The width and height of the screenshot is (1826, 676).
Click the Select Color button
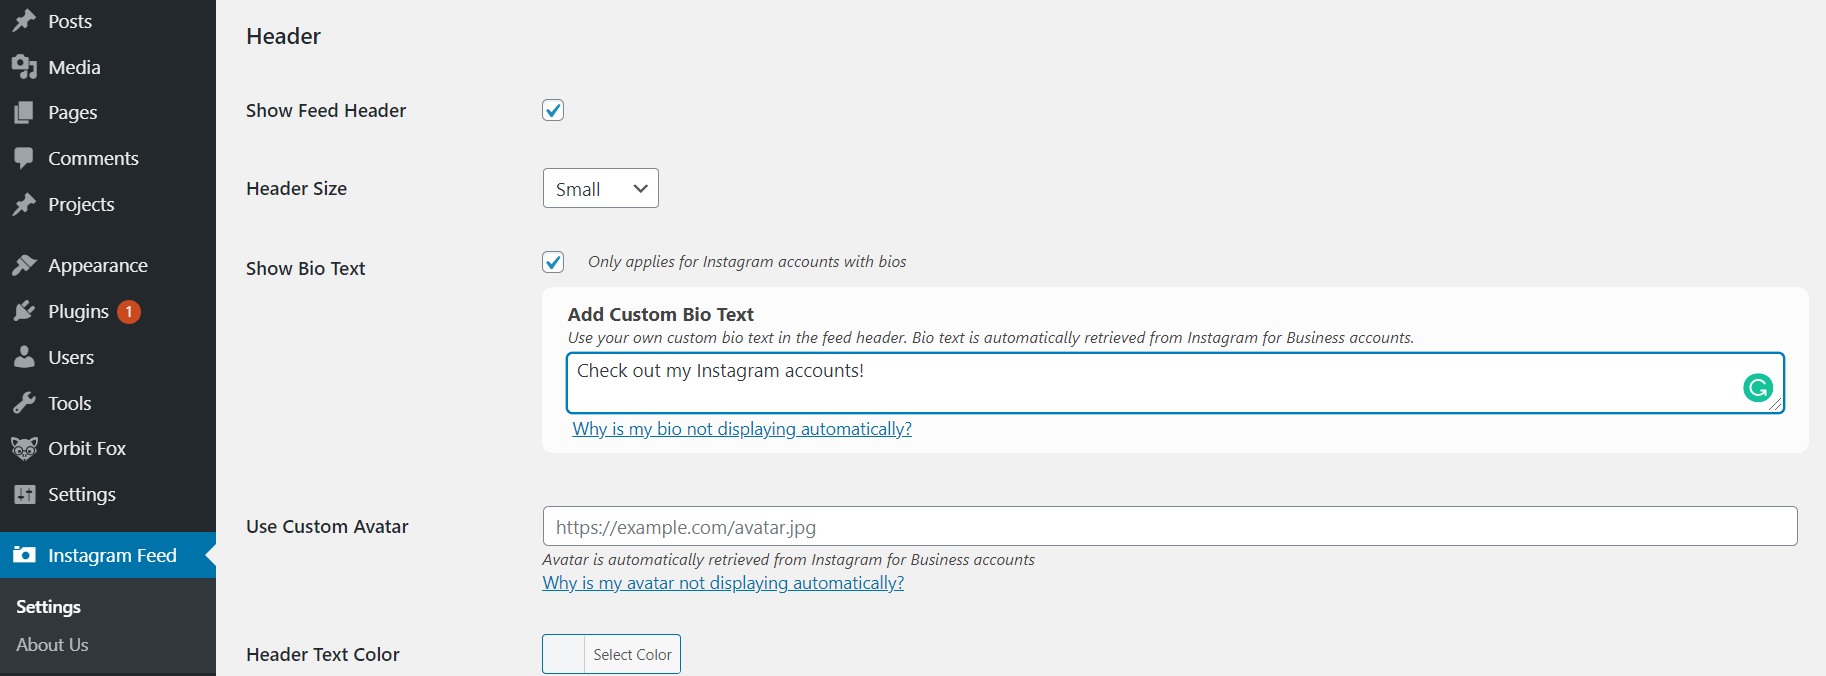[x=632, y=654]
